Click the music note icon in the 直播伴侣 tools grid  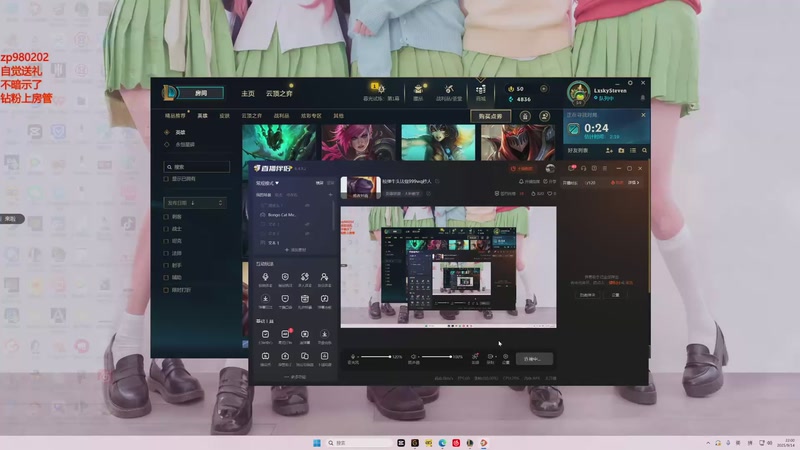324,299
